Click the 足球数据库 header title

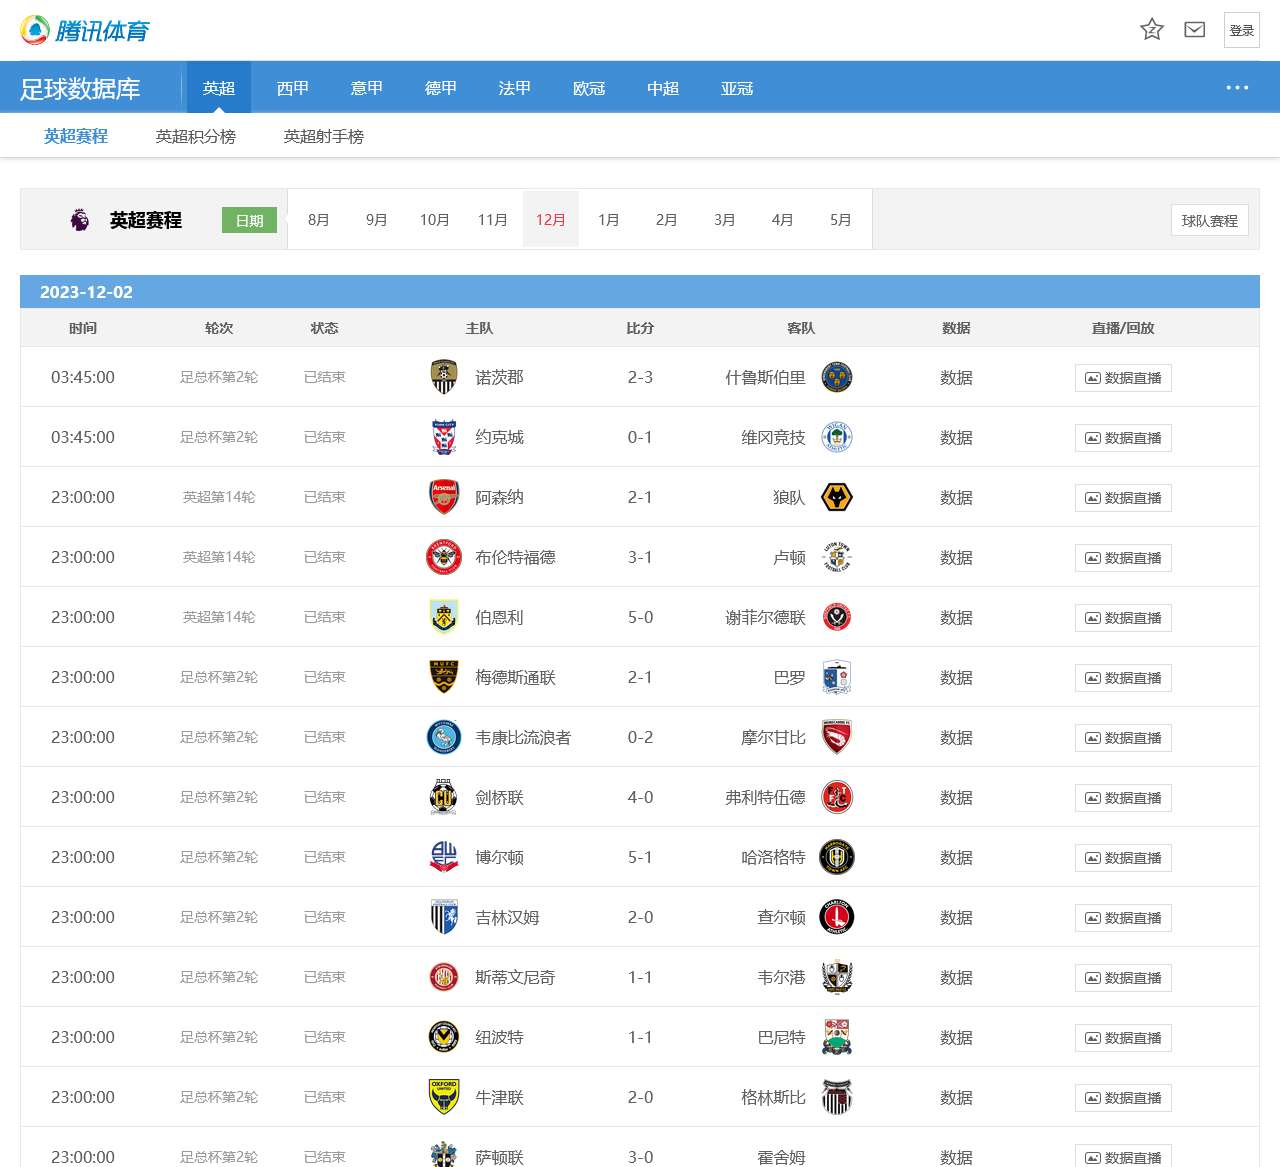[80, 89]
